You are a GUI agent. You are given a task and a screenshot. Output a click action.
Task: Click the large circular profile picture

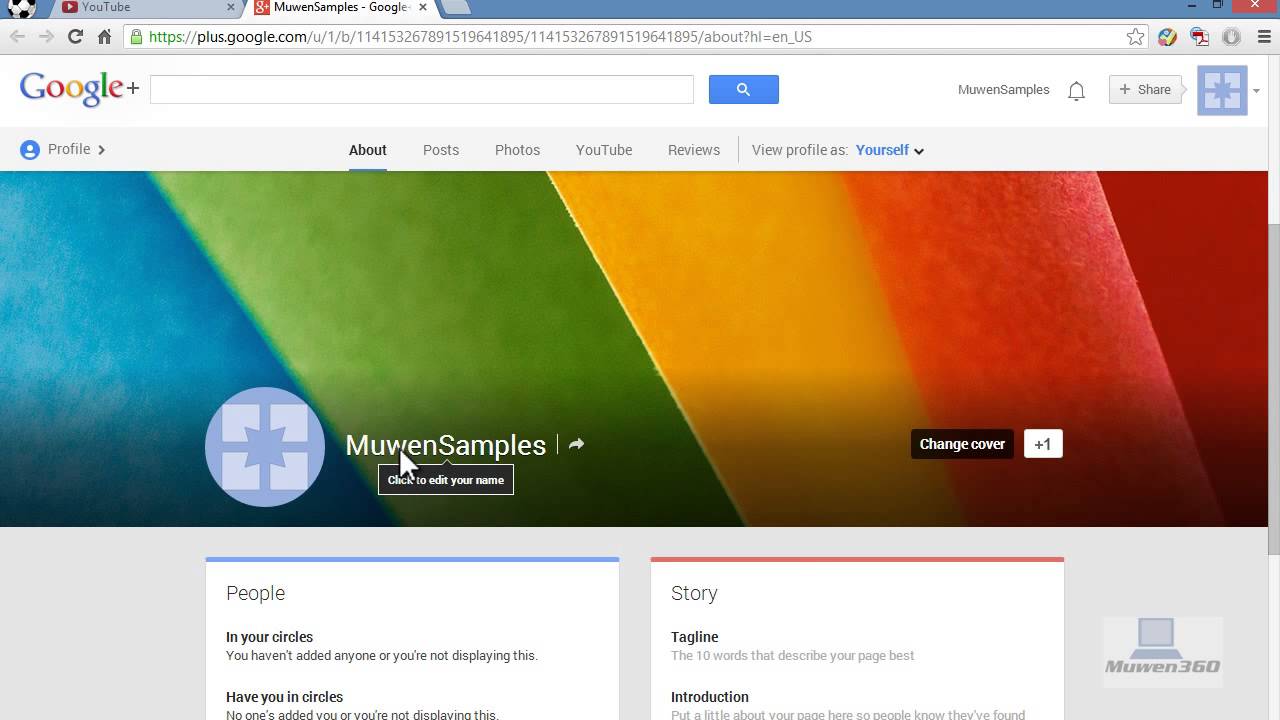[x=265, y=447]
